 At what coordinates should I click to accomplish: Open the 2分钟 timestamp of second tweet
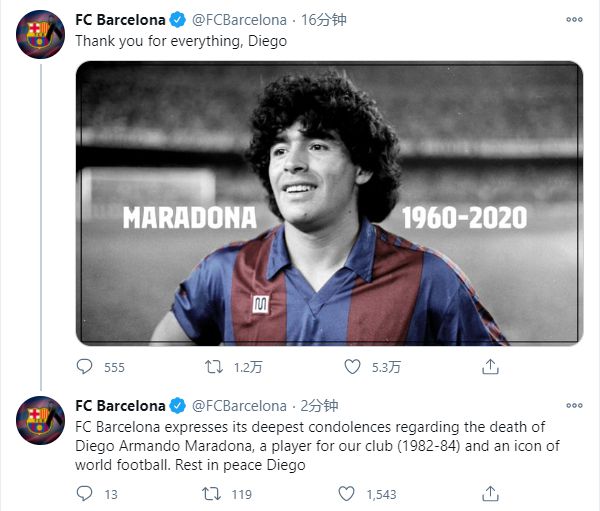[320, 406]
